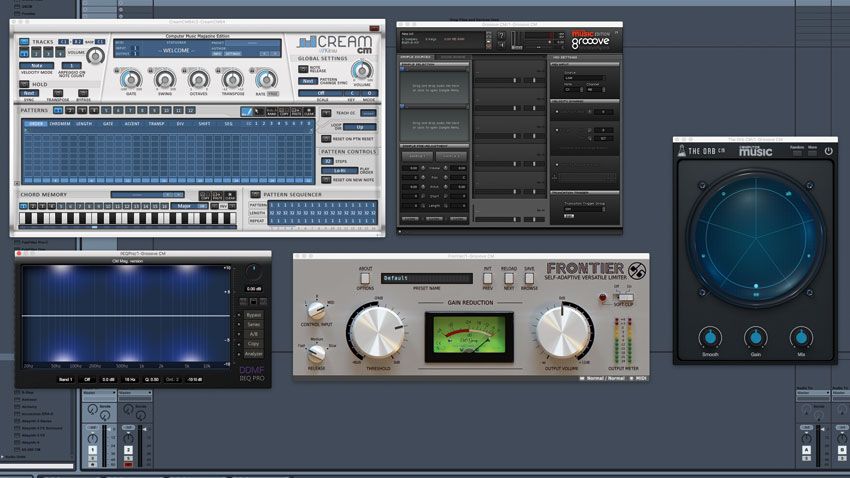Click the Random button in The Orb
The height and width of the screenshot is (478, 850).
tap(797, 151)
